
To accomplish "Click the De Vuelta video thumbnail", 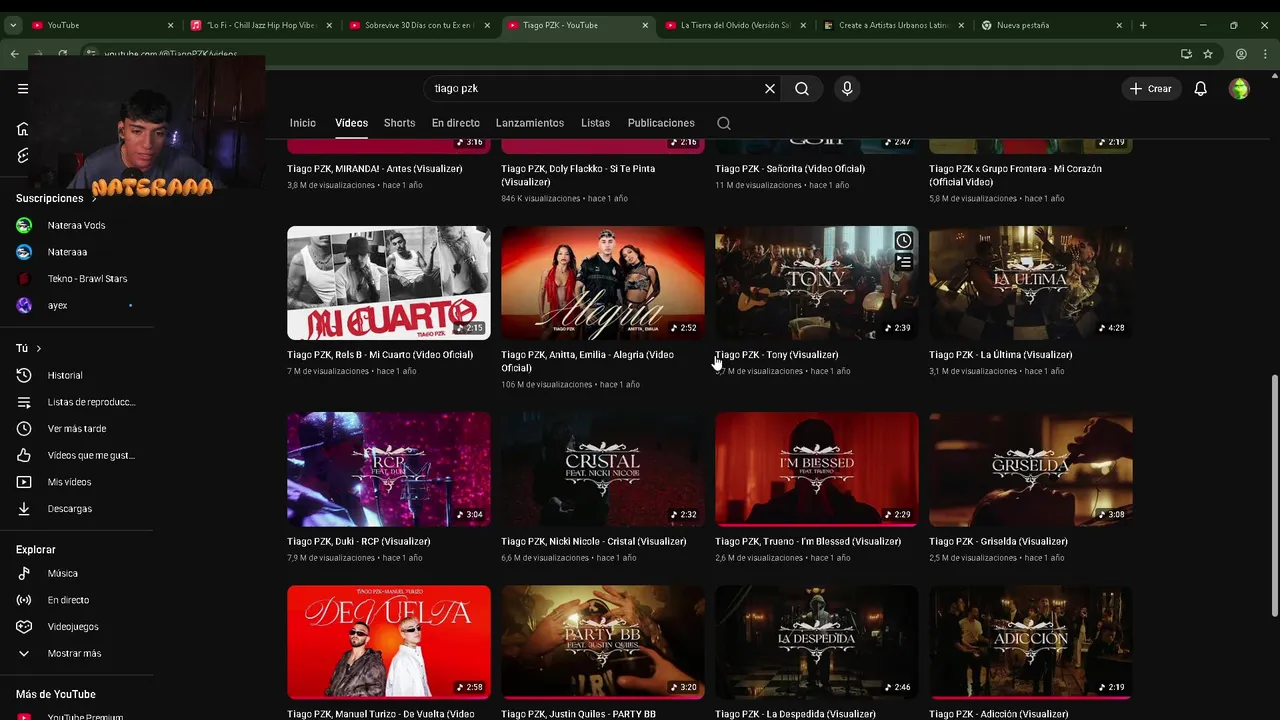I will pyautogui.click(x=389, y=642).
